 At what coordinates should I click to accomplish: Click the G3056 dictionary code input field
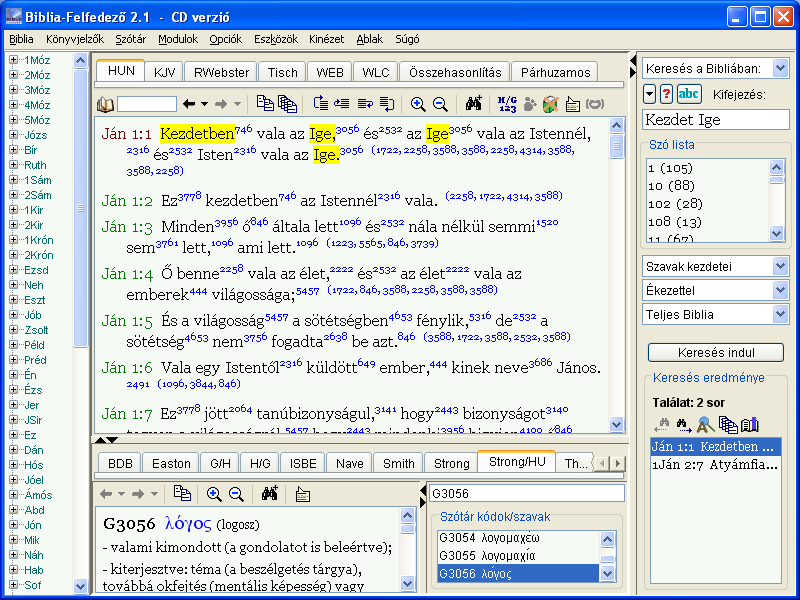coord(527,493)
